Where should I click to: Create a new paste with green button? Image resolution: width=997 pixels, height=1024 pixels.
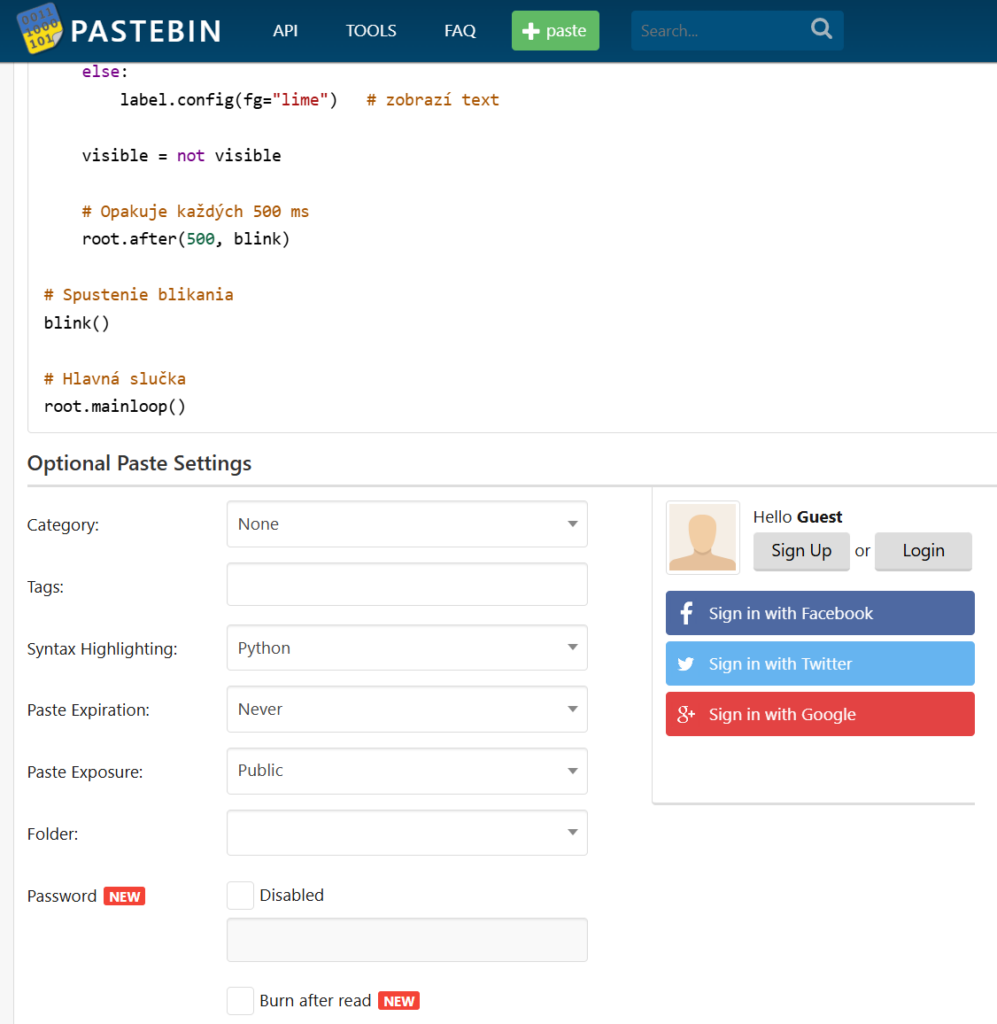[x=555, y=31]
